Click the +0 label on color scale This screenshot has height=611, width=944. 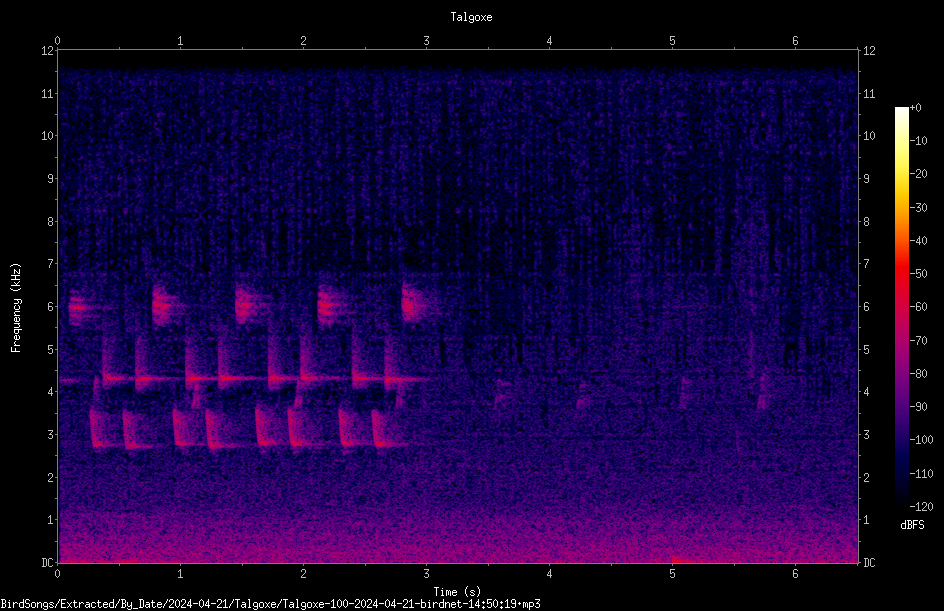(916, 108)
